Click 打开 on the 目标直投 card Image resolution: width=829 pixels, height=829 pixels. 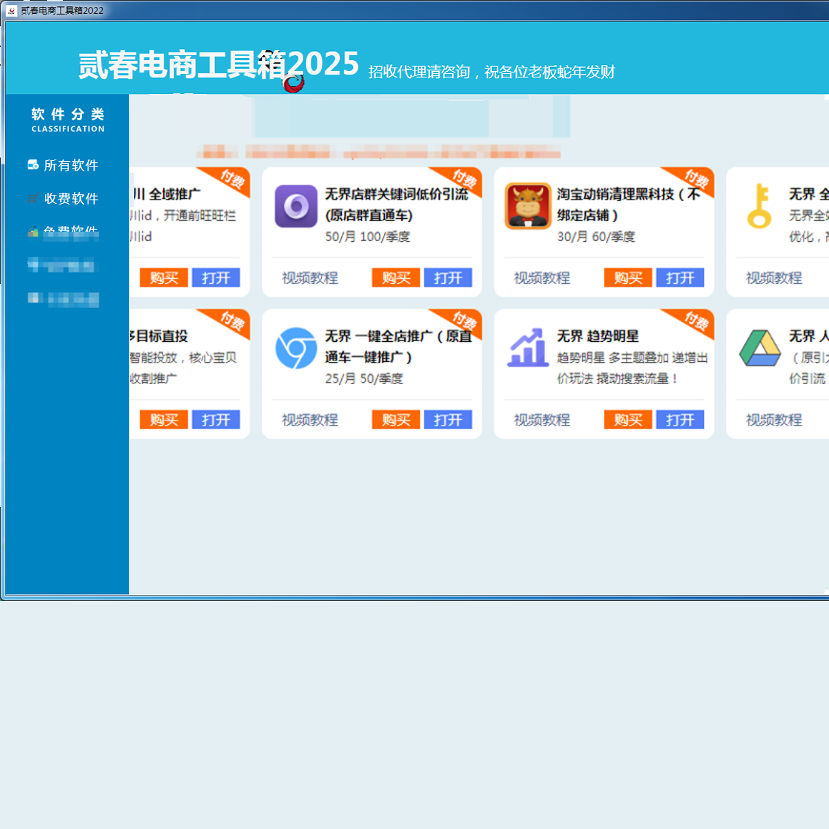[x=216, y=420]
